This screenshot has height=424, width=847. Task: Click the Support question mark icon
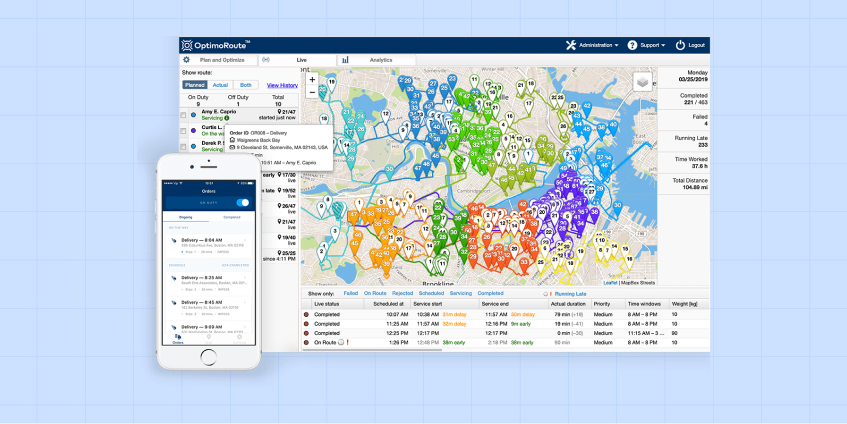tap(632, 45)
